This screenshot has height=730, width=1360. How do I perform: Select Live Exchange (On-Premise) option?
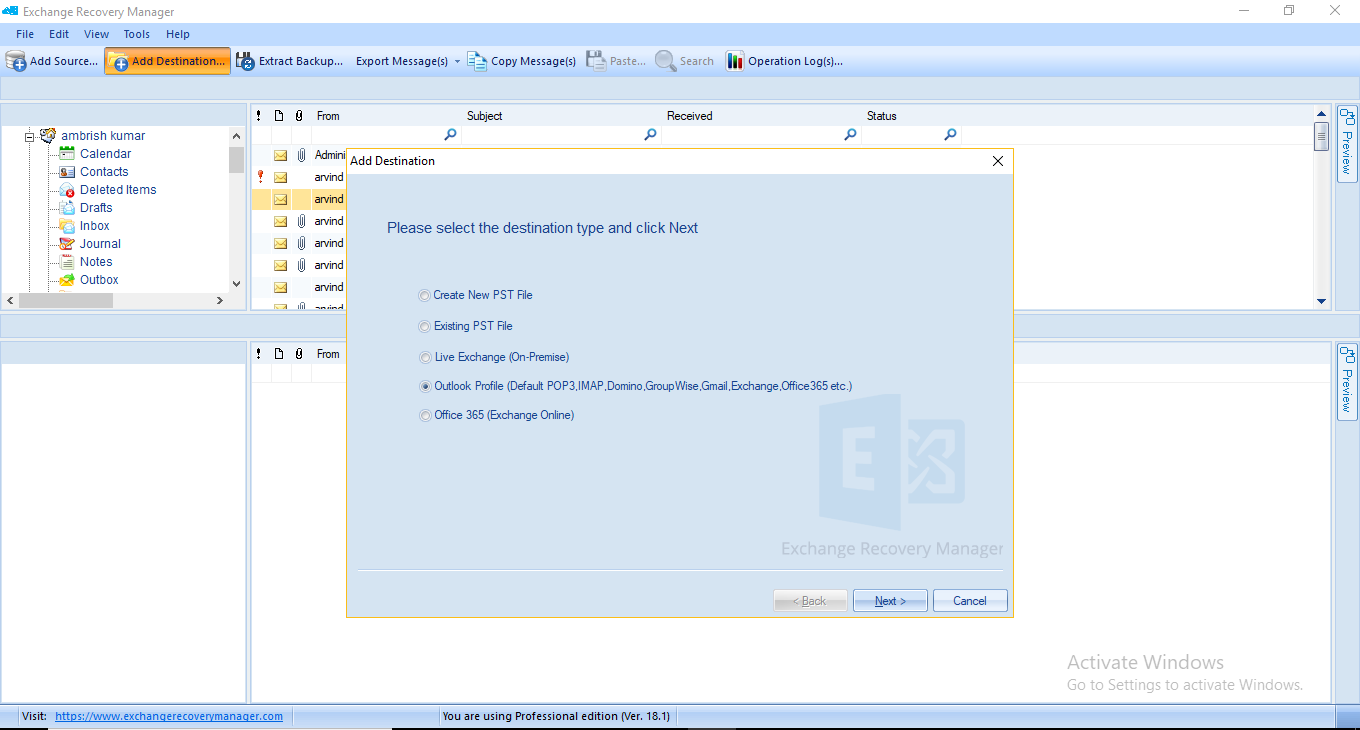tap(425, 358)
